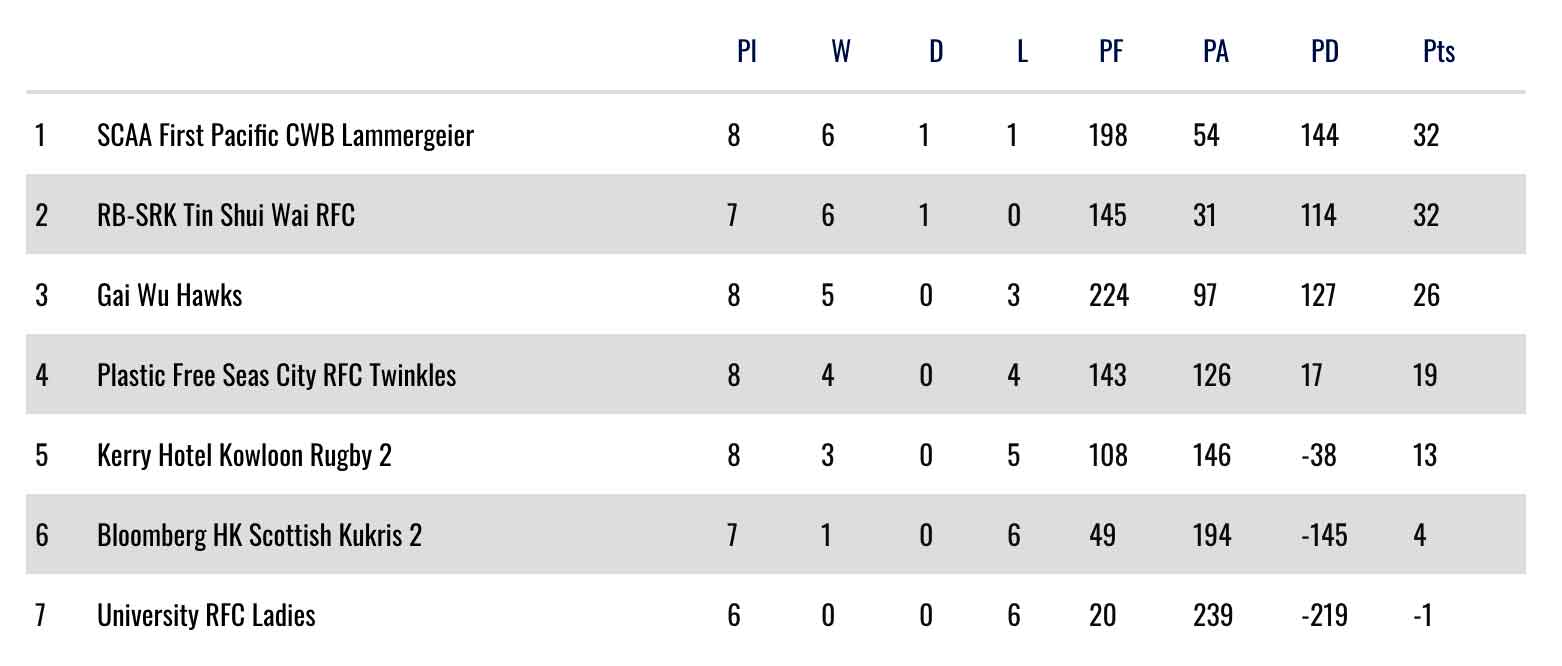This screenshot has width=1562, height=666.
Task: Click Kerry Hotel Kowloon Rugby 2
Action: (x=244, y=455)
